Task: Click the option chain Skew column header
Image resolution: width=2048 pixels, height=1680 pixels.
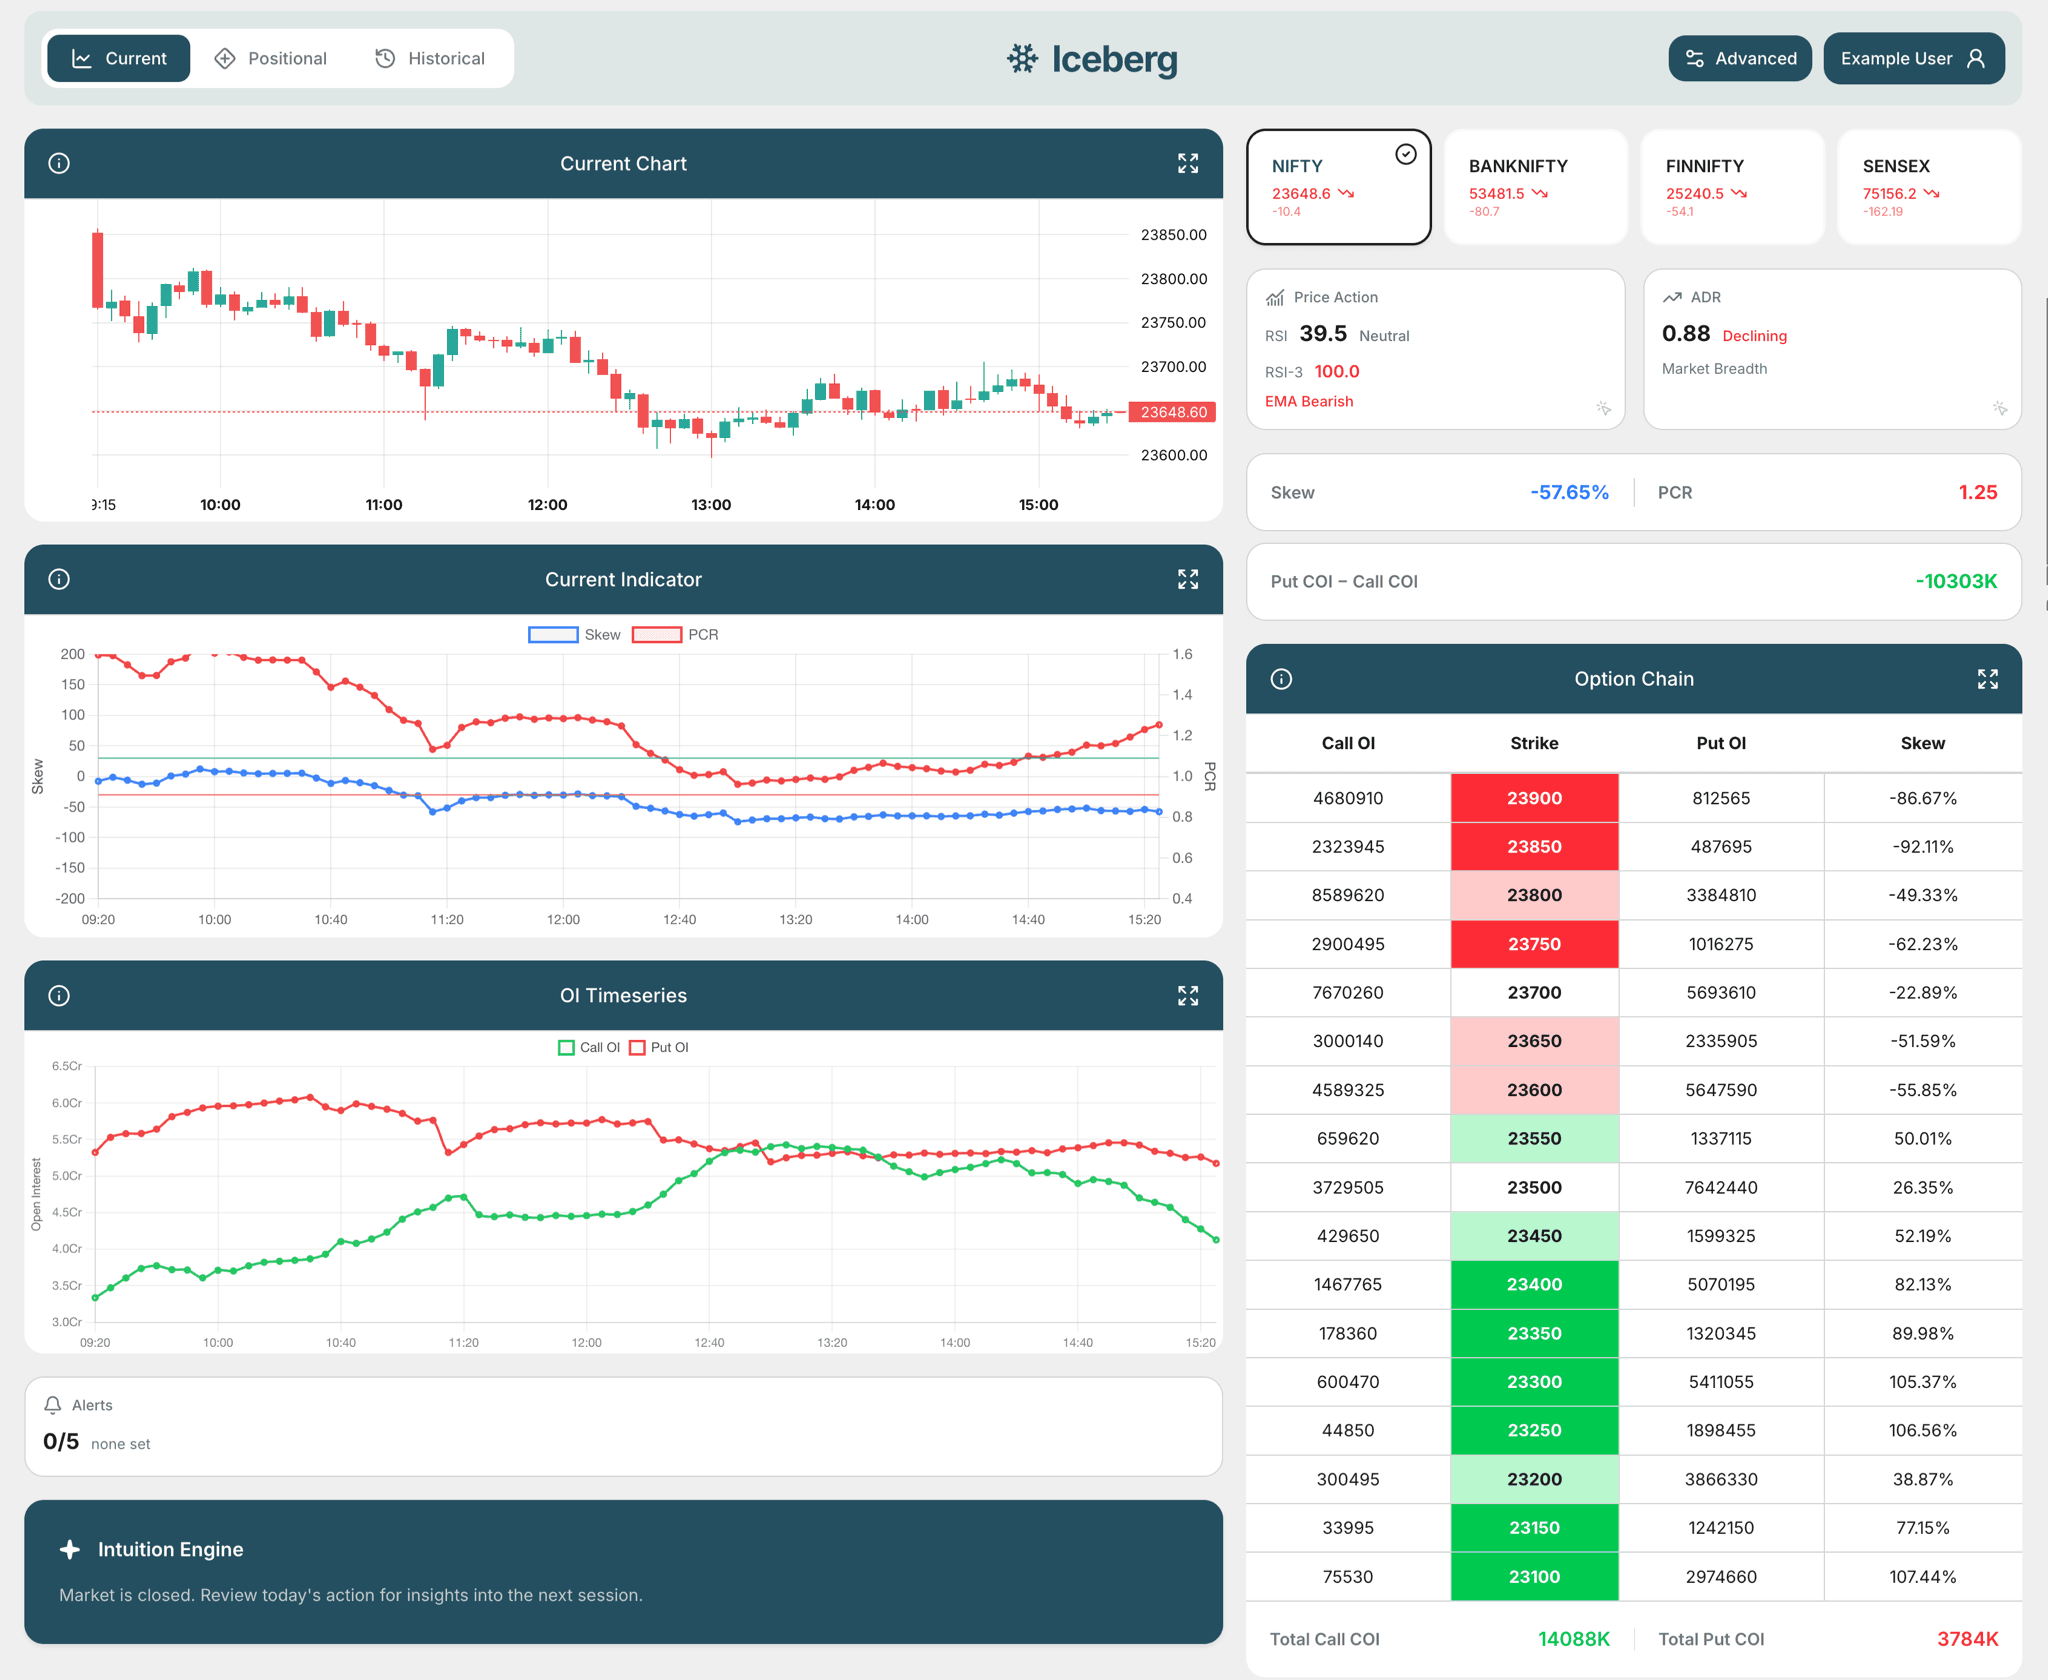Action: (x=1922, y=743)
